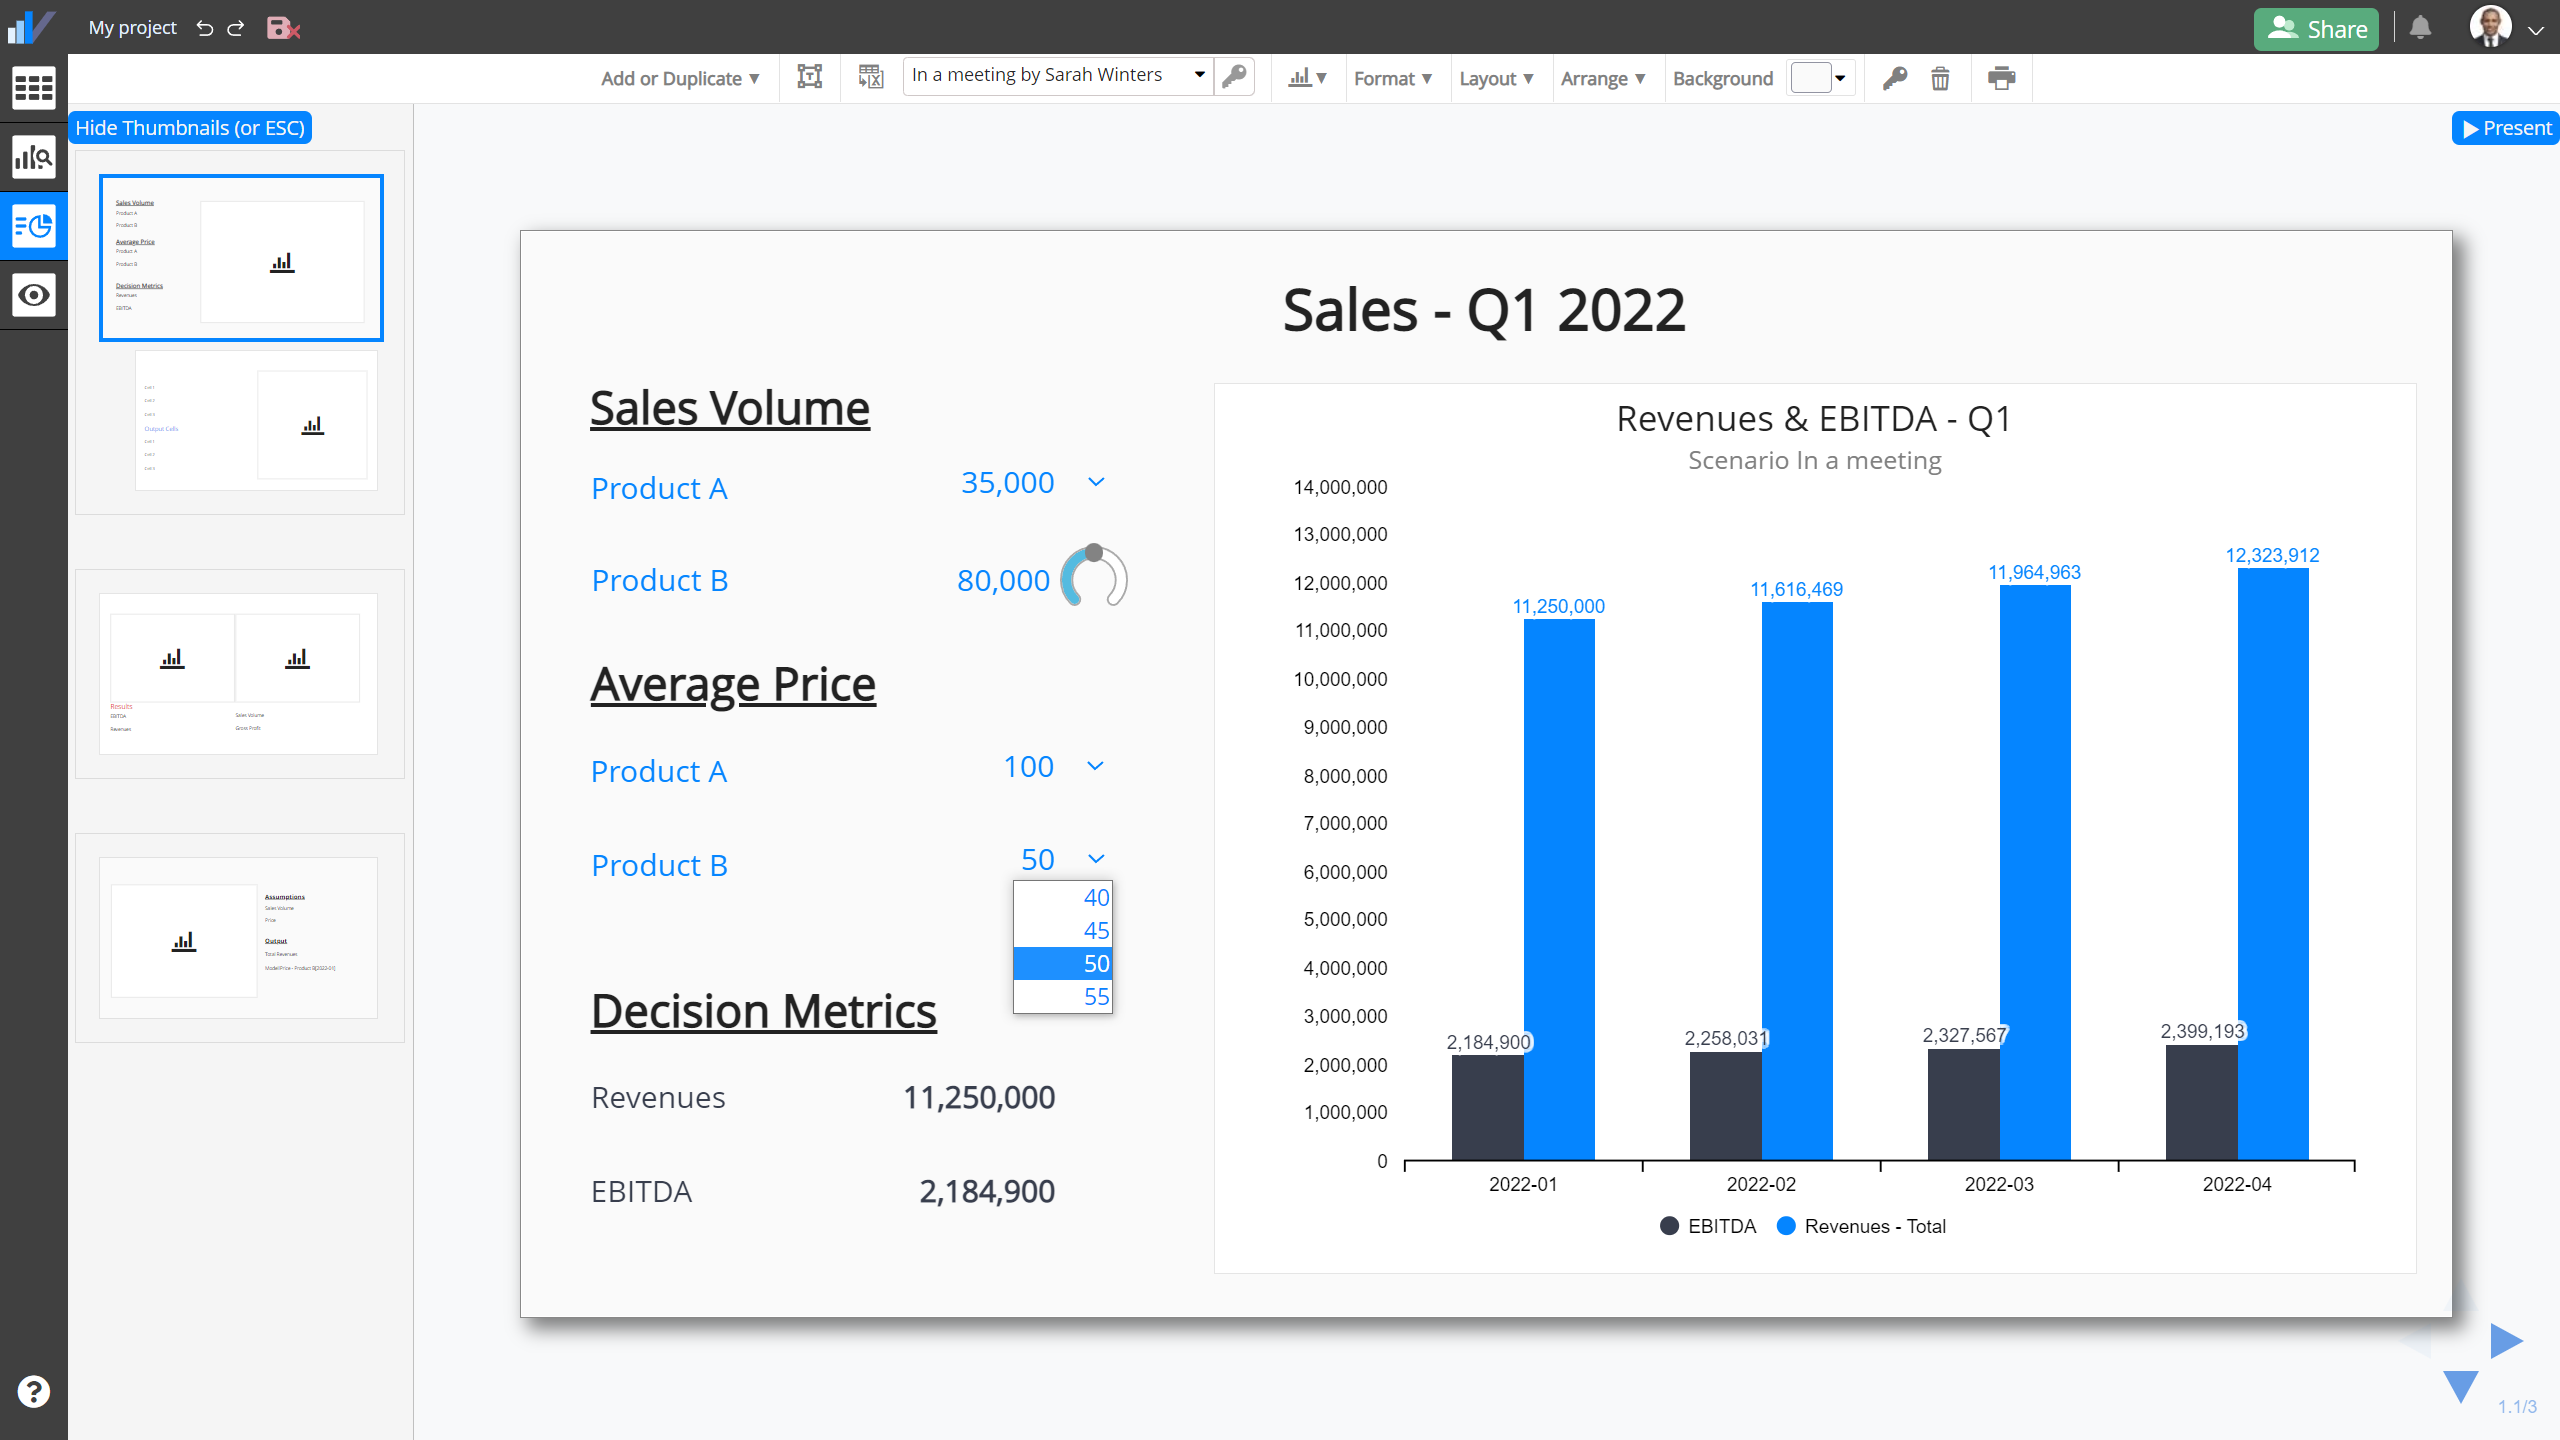Open the spreadsheet grid view in sidebar
This screenshot has height=1440, width=2560.
(33, 88)
